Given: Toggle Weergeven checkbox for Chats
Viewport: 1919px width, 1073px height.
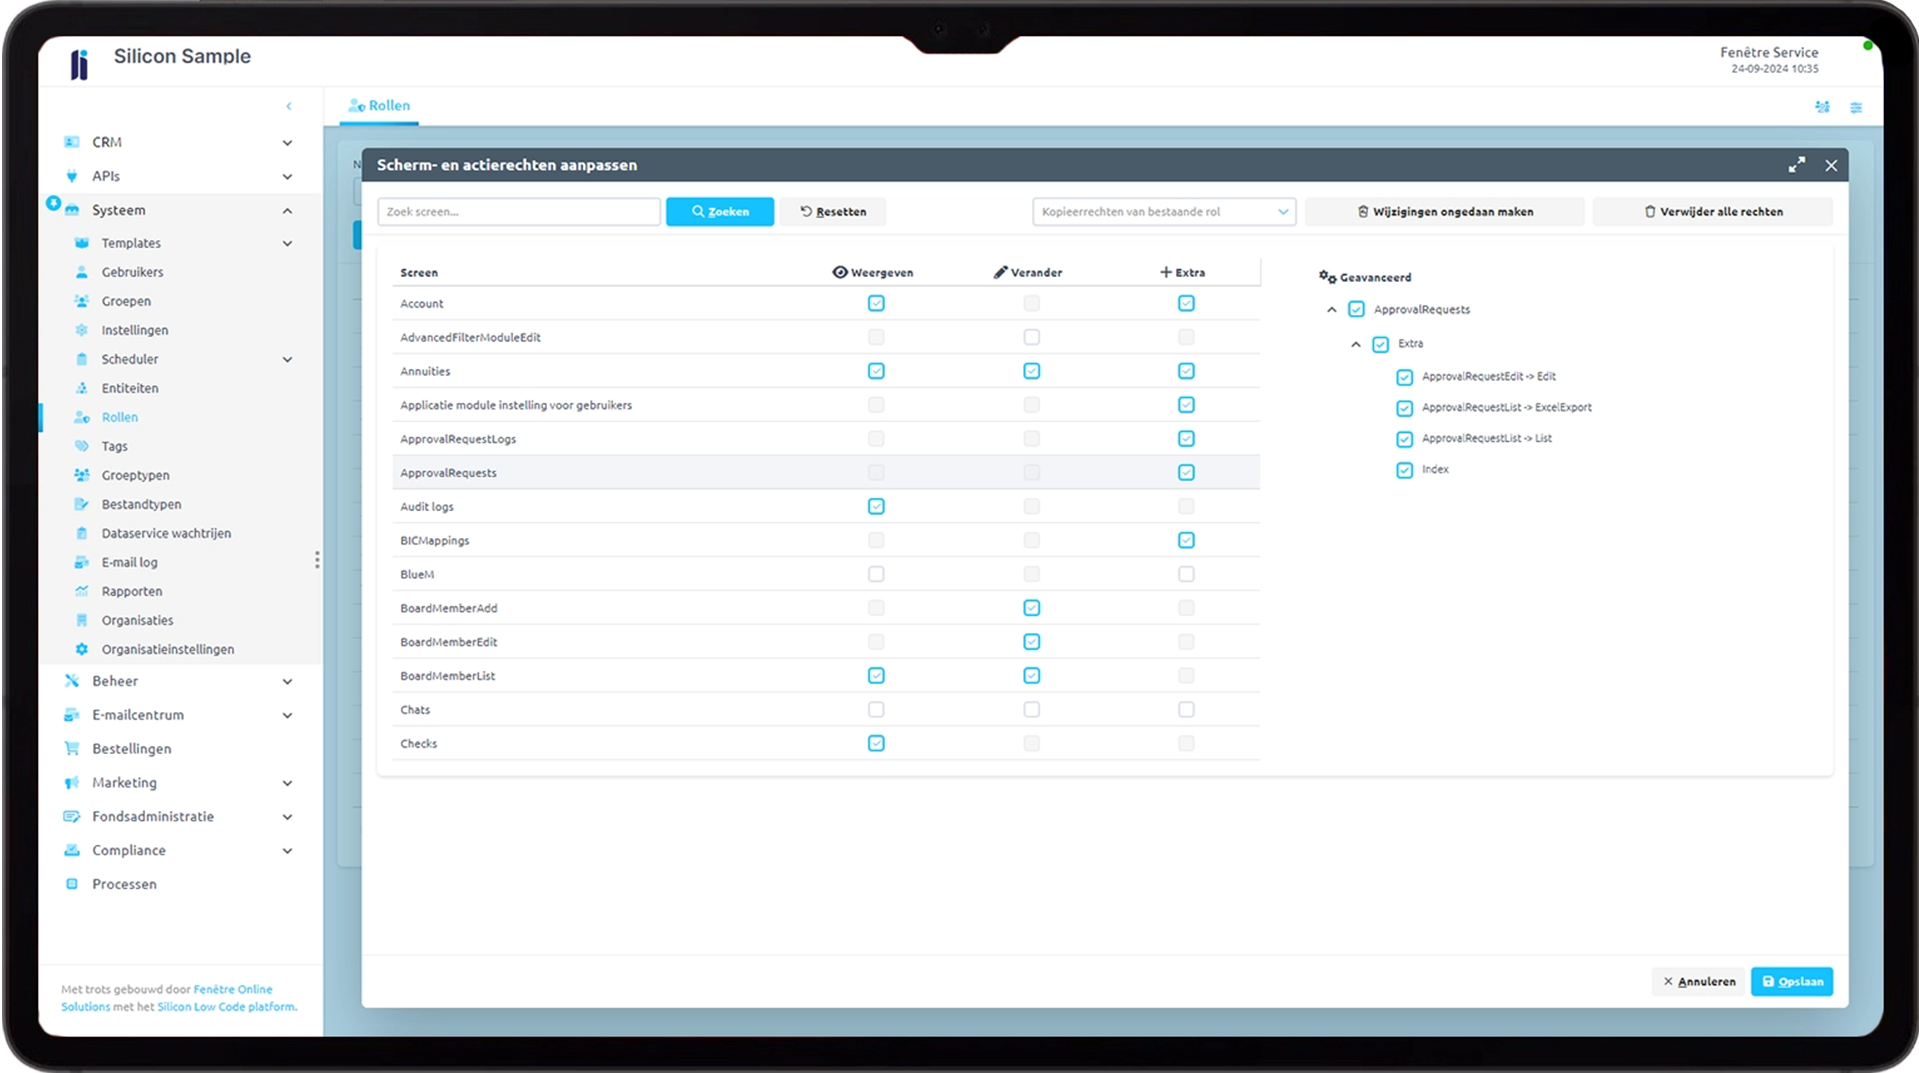Looking at the screenshot, I should coord(876,710).
